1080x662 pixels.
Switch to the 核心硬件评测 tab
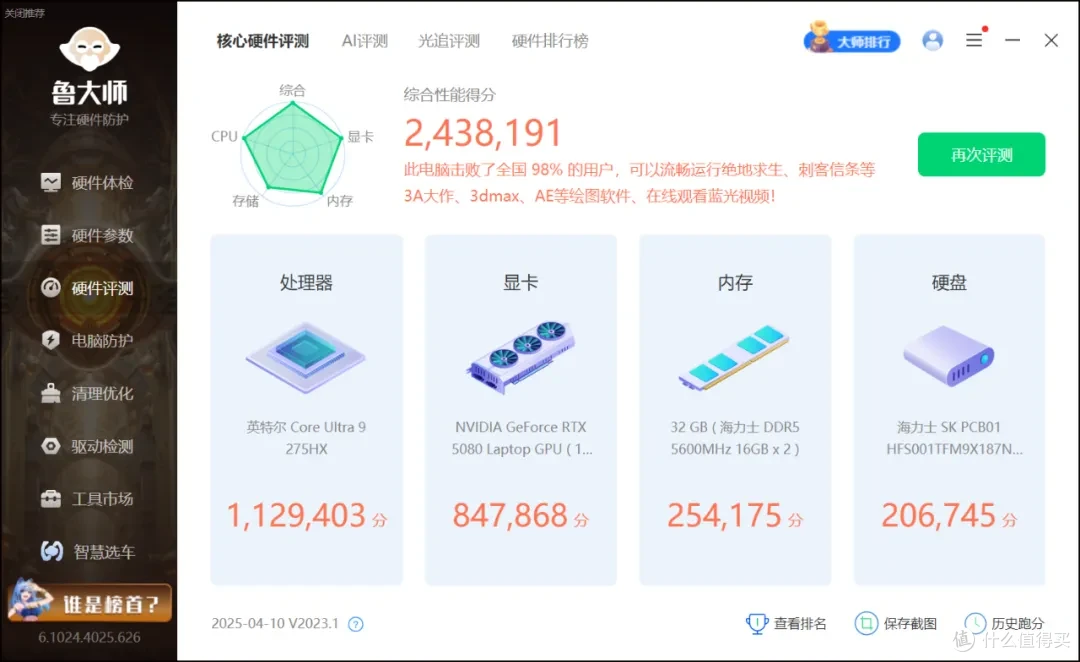(x=262, y=41)
